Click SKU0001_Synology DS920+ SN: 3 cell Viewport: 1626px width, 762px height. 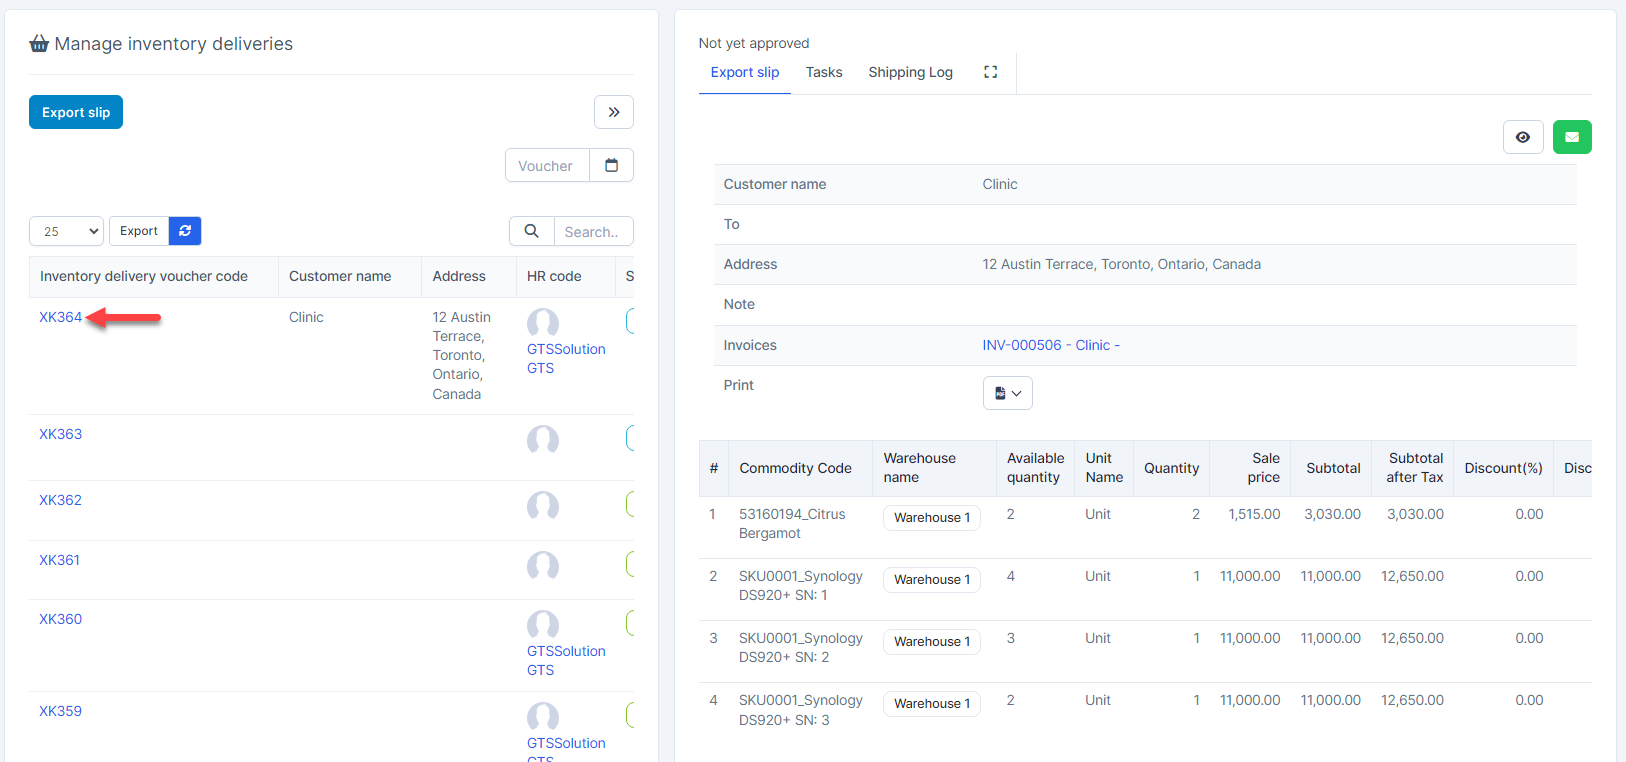point(800,710)
